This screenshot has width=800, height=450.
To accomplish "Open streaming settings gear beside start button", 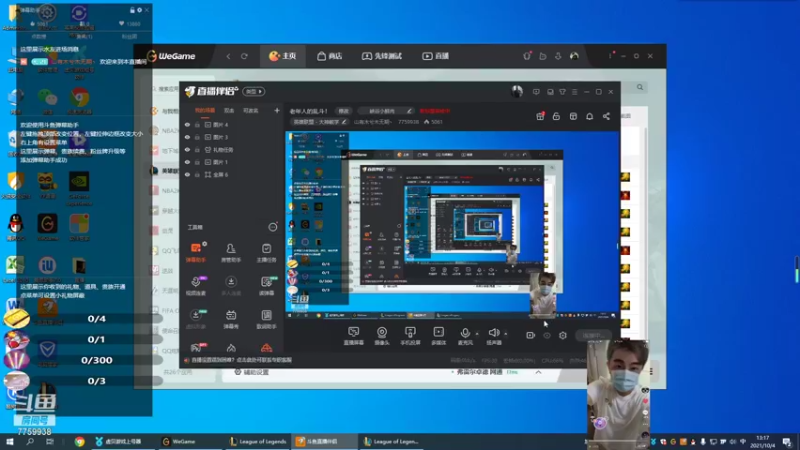I will click(563, 335).
